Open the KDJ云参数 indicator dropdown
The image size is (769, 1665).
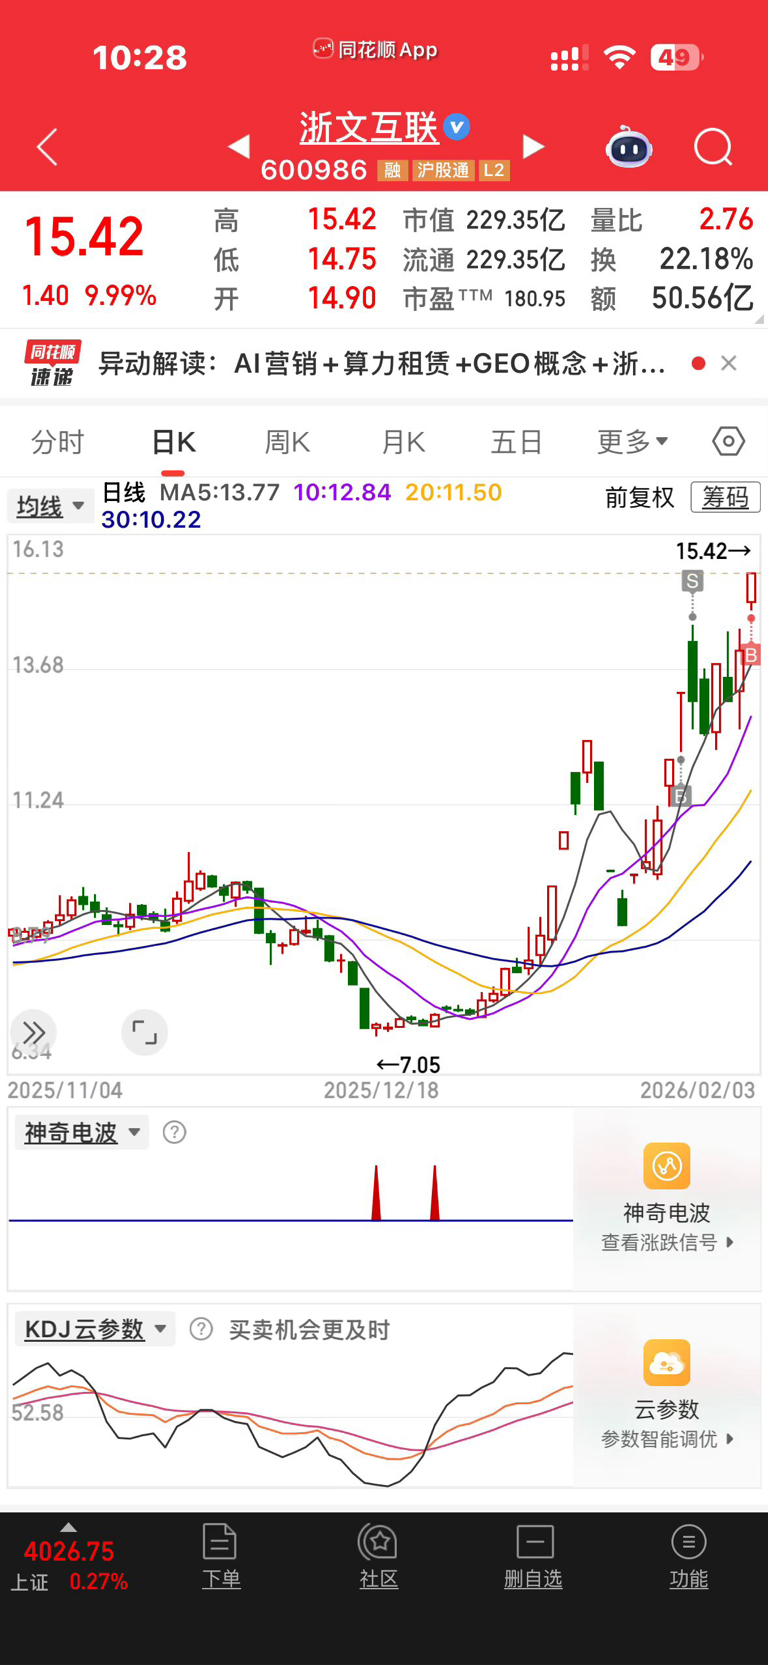click(x=96, y=1329)
